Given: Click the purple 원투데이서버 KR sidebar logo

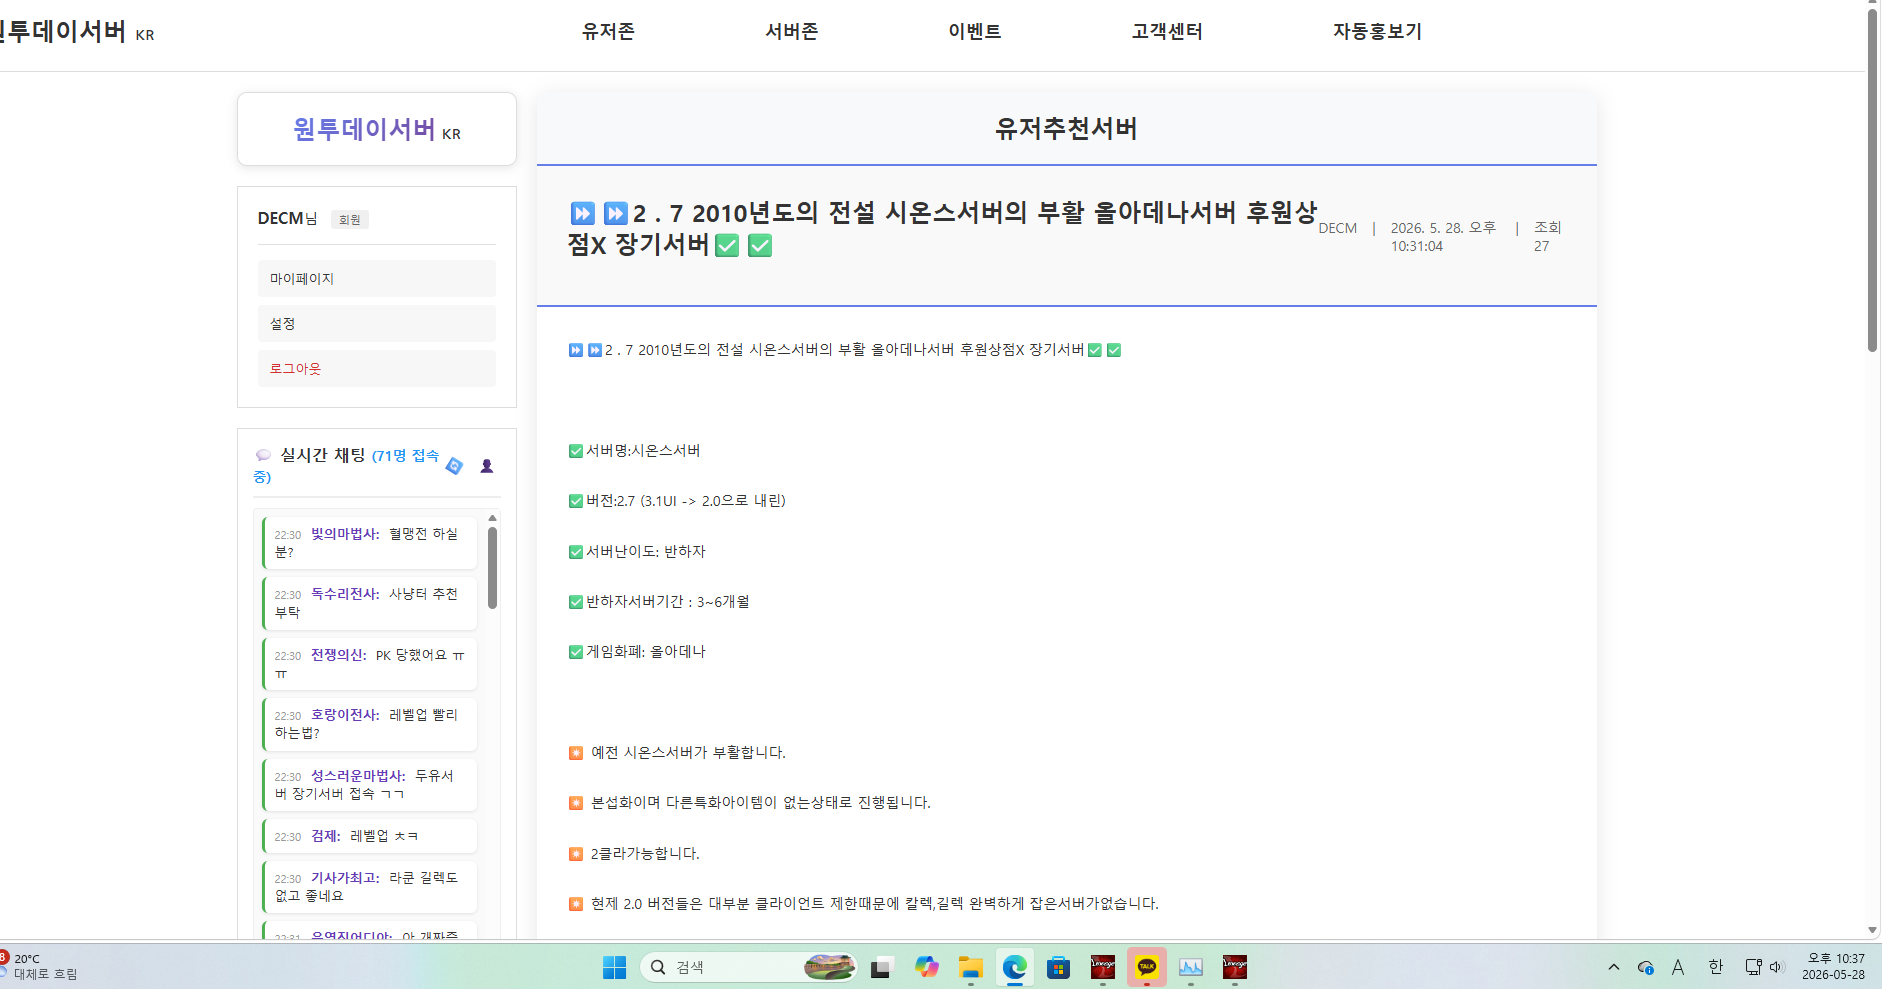Looking at the screenshot, I should click(377, 130).
